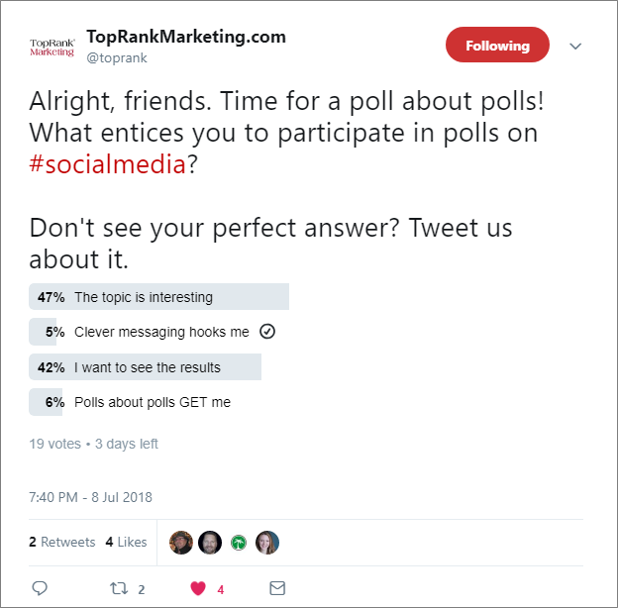The height and width of the screenshot is (608, 618).
Task: Open the TopRank Marketing logo avatar
Action: 52,47
